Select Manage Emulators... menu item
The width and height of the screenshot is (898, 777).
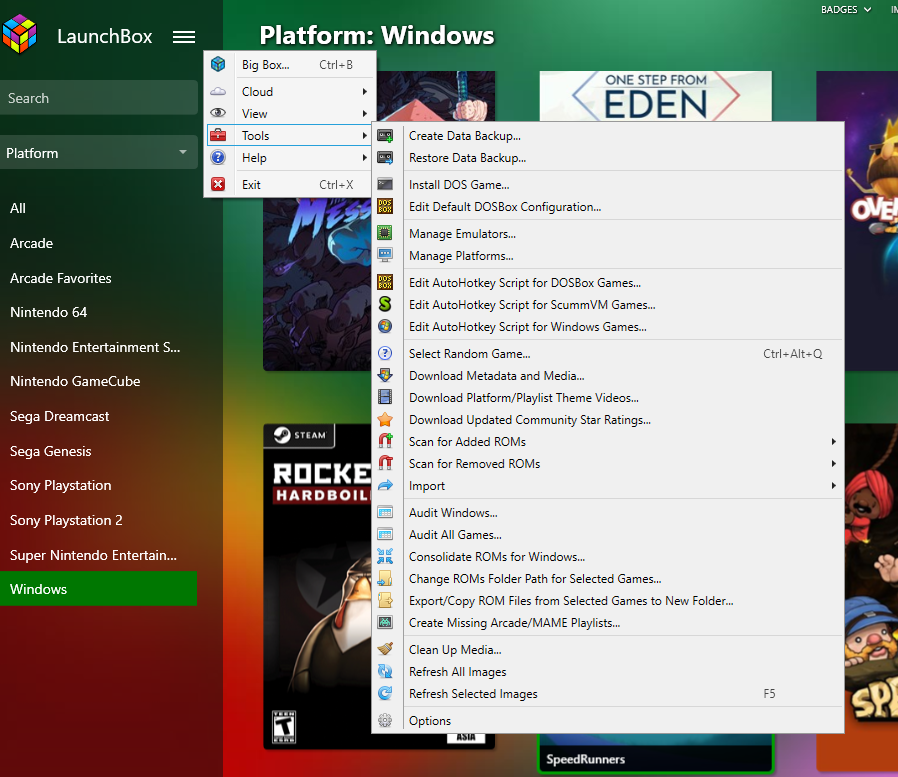coord(608,234)
